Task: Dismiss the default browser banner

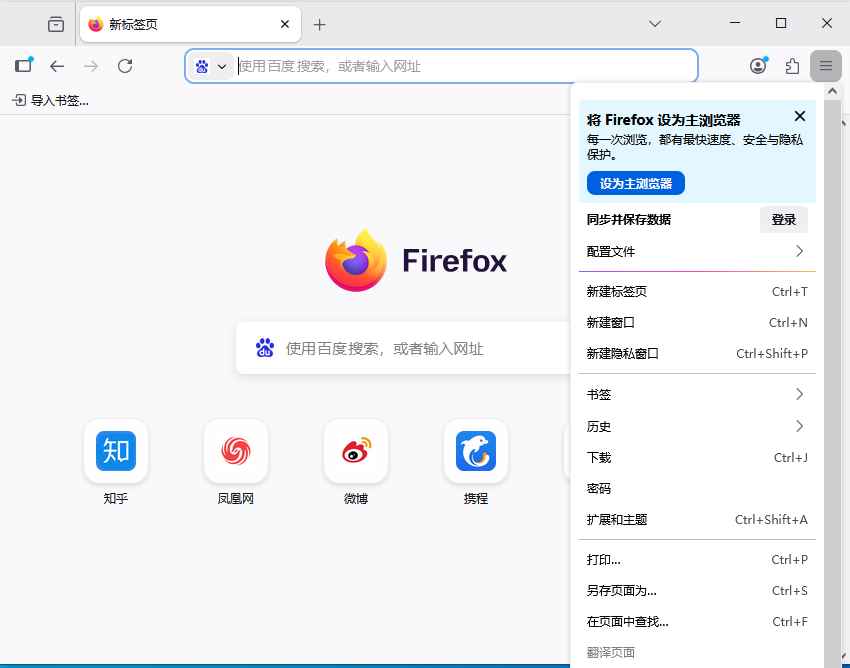Action: click(x=800, y=116)
